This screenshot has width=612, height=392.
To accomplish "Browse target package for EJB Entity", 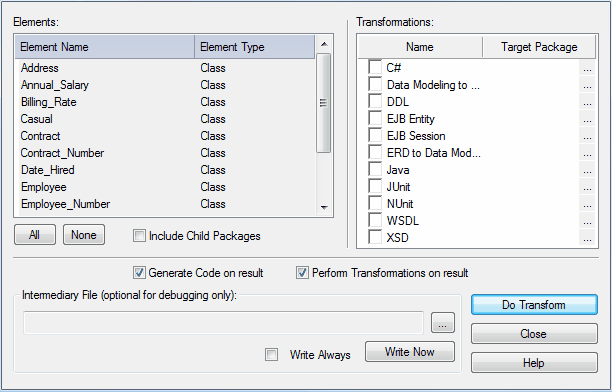I will (587, 119).
